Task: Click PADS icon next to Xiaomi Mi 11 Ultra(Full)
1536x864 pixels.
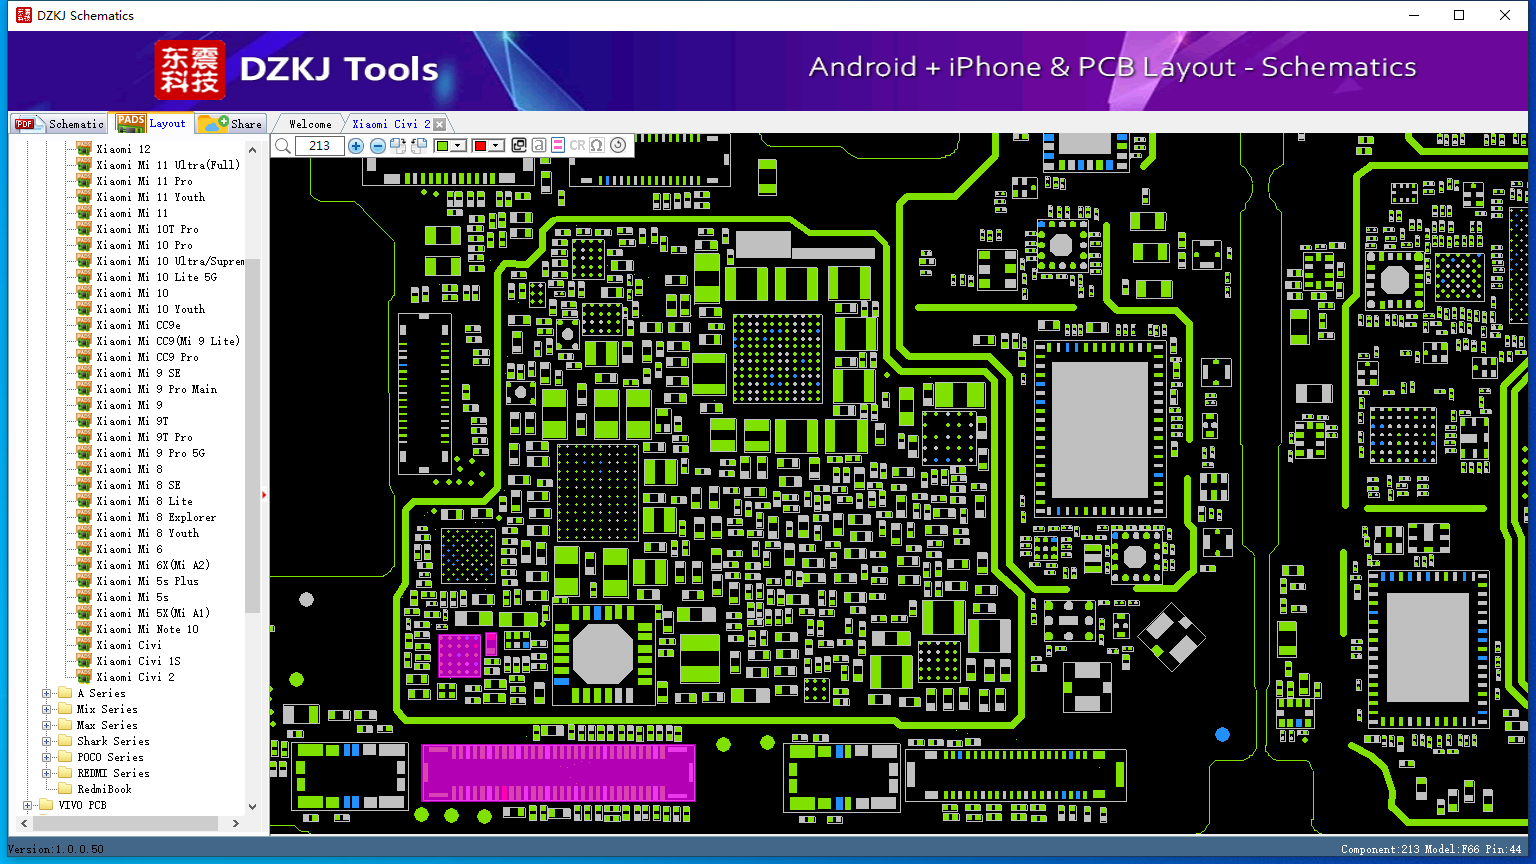Action: (x=84, y=165)
